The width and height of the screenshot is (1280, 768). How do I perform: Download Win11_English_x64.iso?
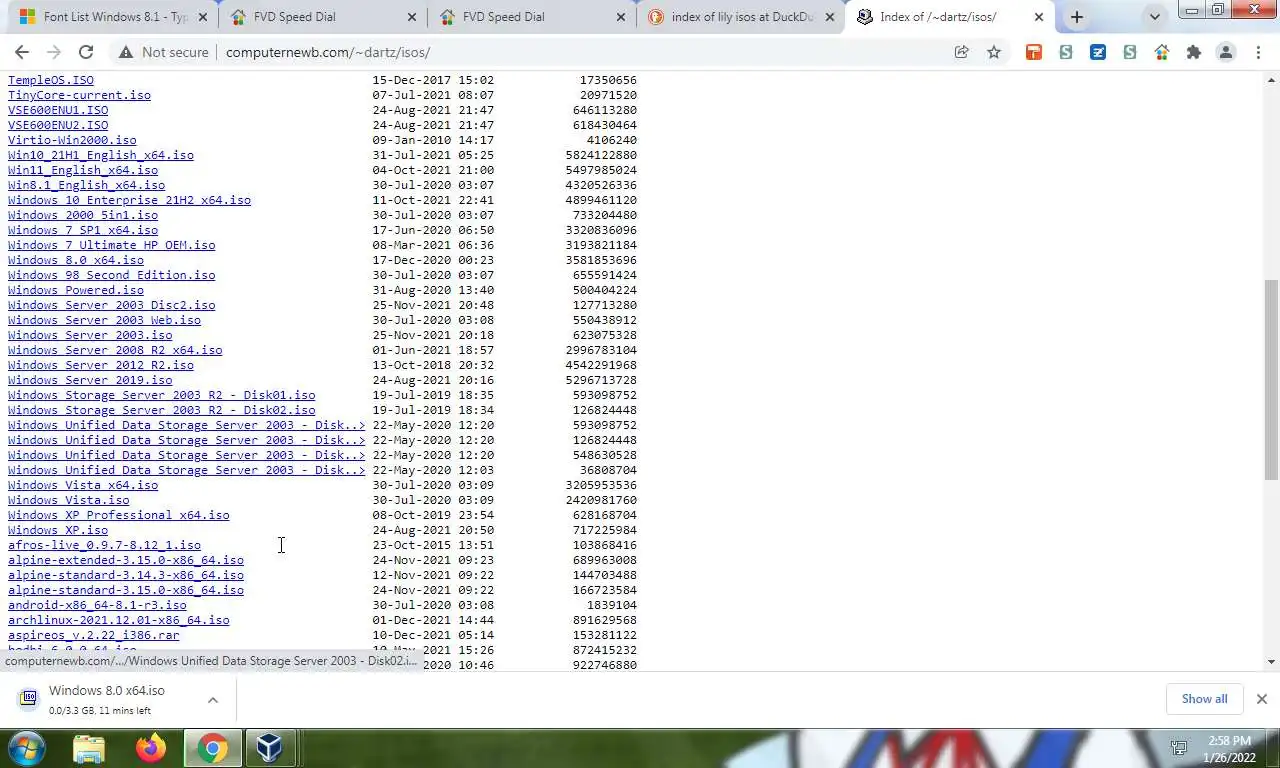(x=83, y=170)
